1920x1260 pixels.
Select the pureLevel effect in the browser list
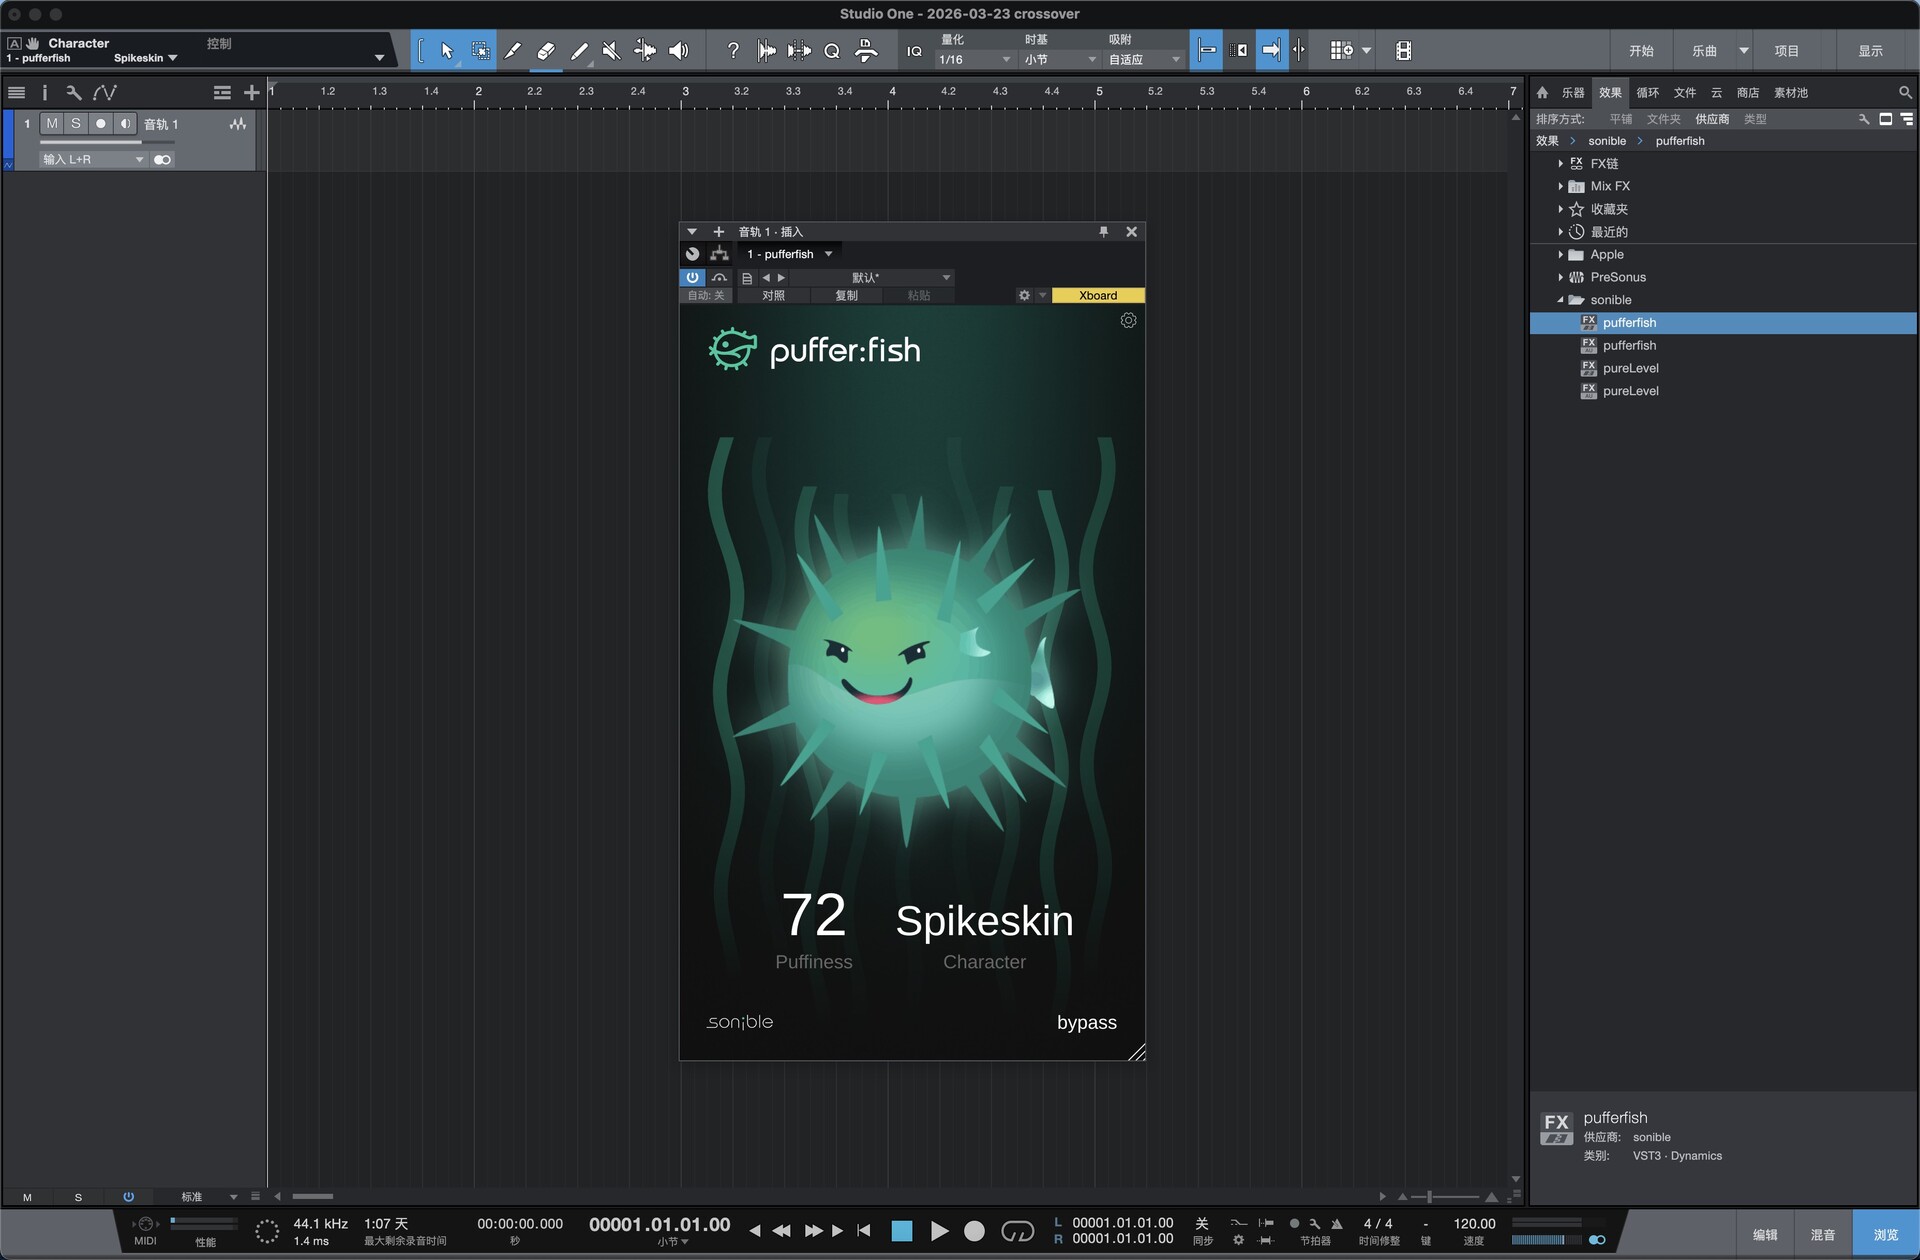(x=1631, y=368)
